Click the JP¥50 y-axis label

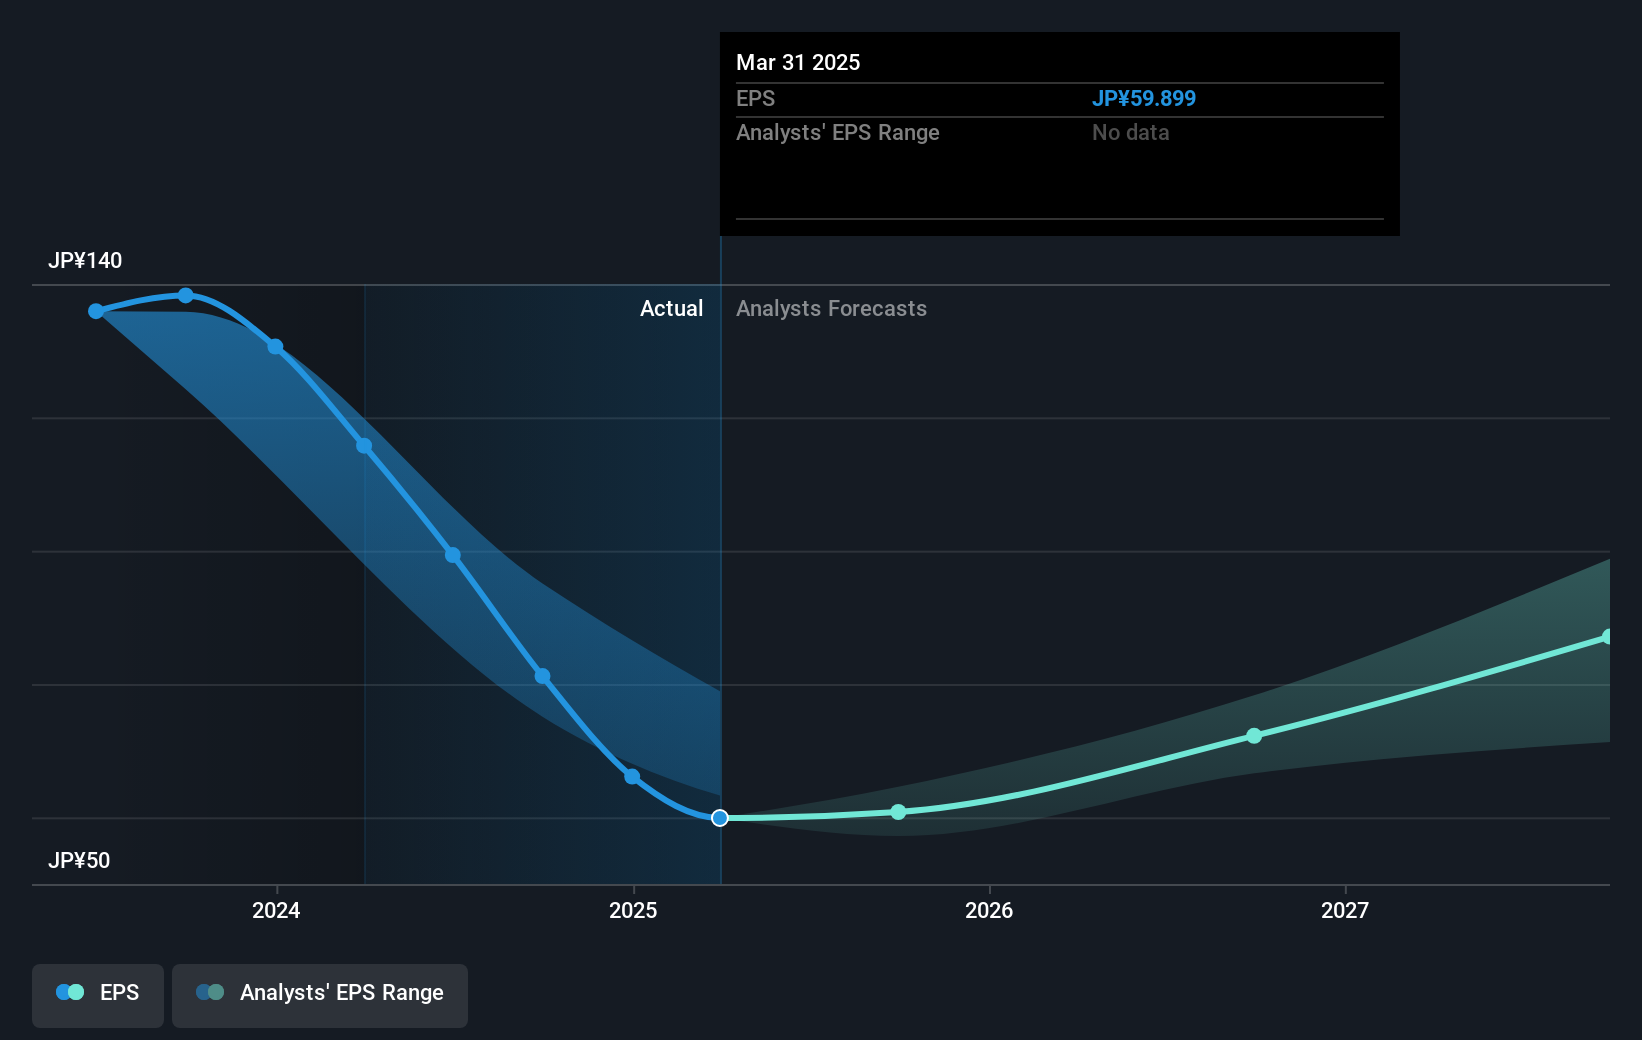(x=79, y=861)
